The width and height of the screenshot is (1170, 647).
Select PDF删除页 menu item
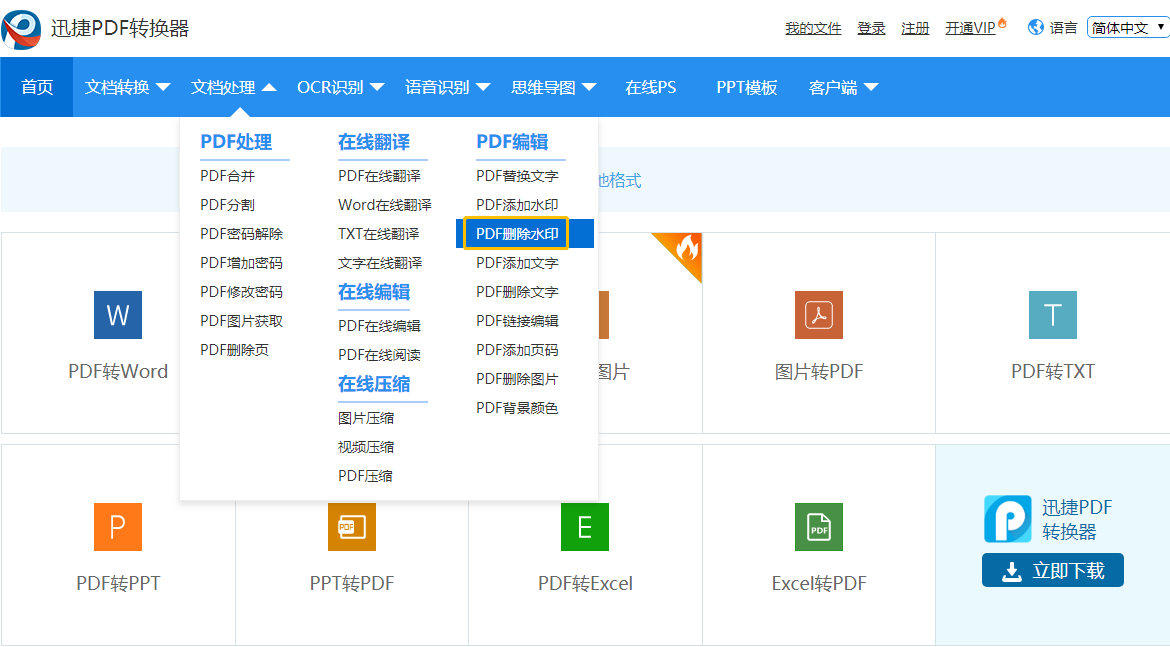coord(234,350)
